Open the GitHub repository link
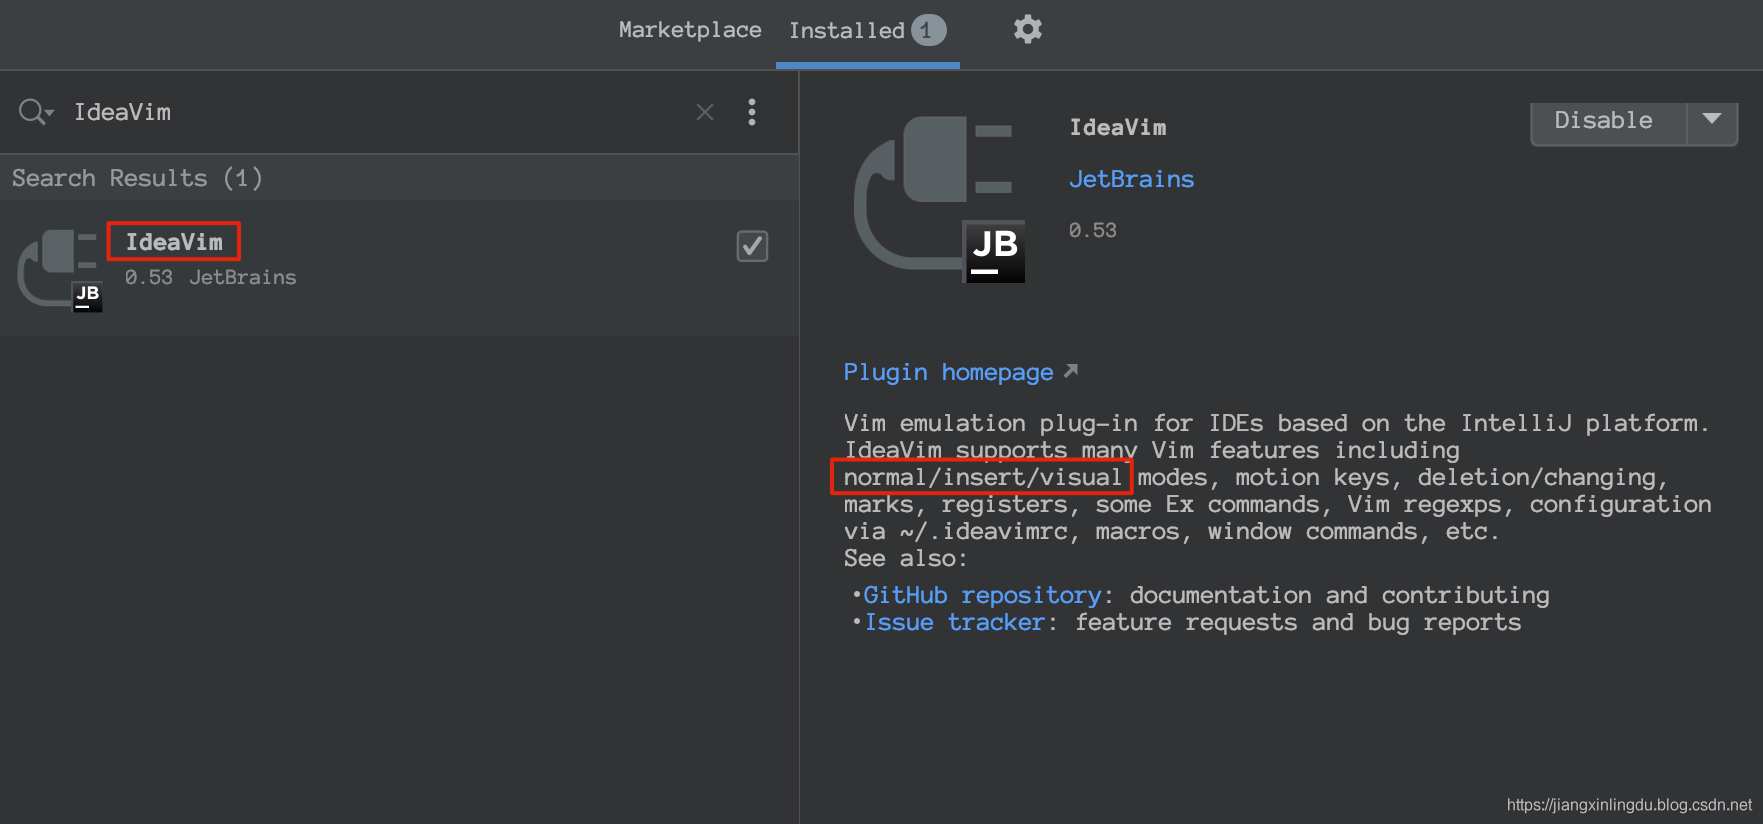This screenshot has width=1763, height=824. pos(982,595)
